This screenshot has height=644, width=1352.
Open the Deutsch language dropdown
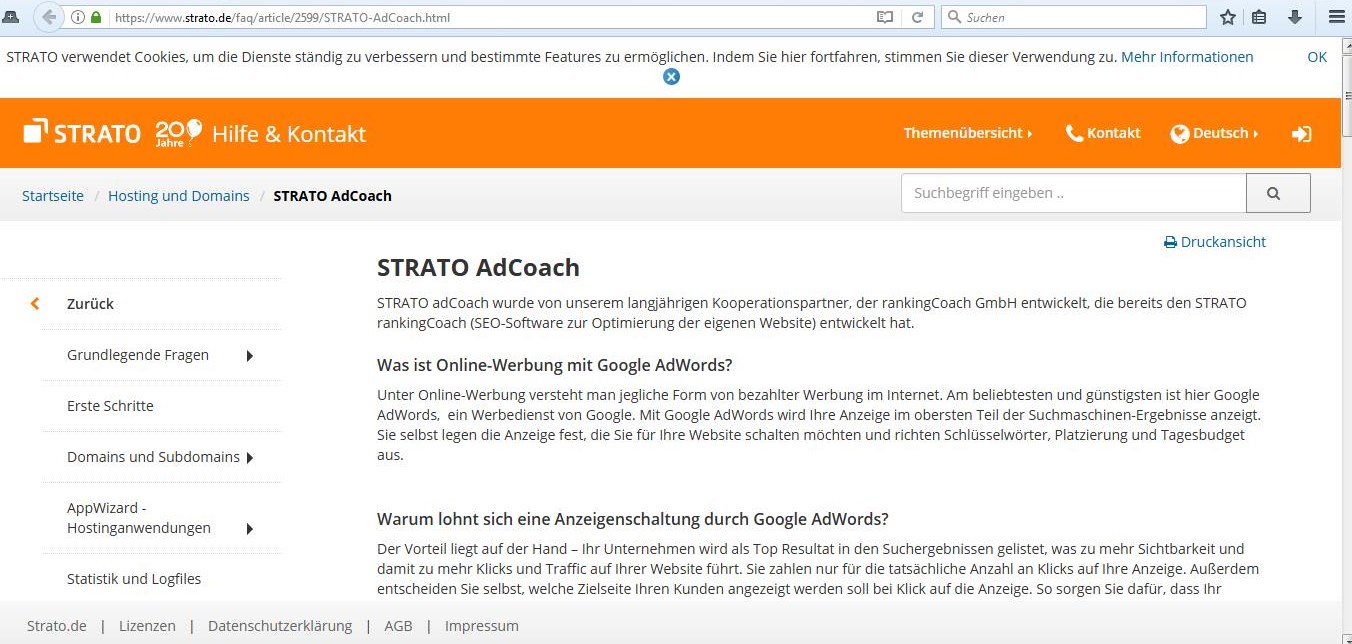(1214, 133)
